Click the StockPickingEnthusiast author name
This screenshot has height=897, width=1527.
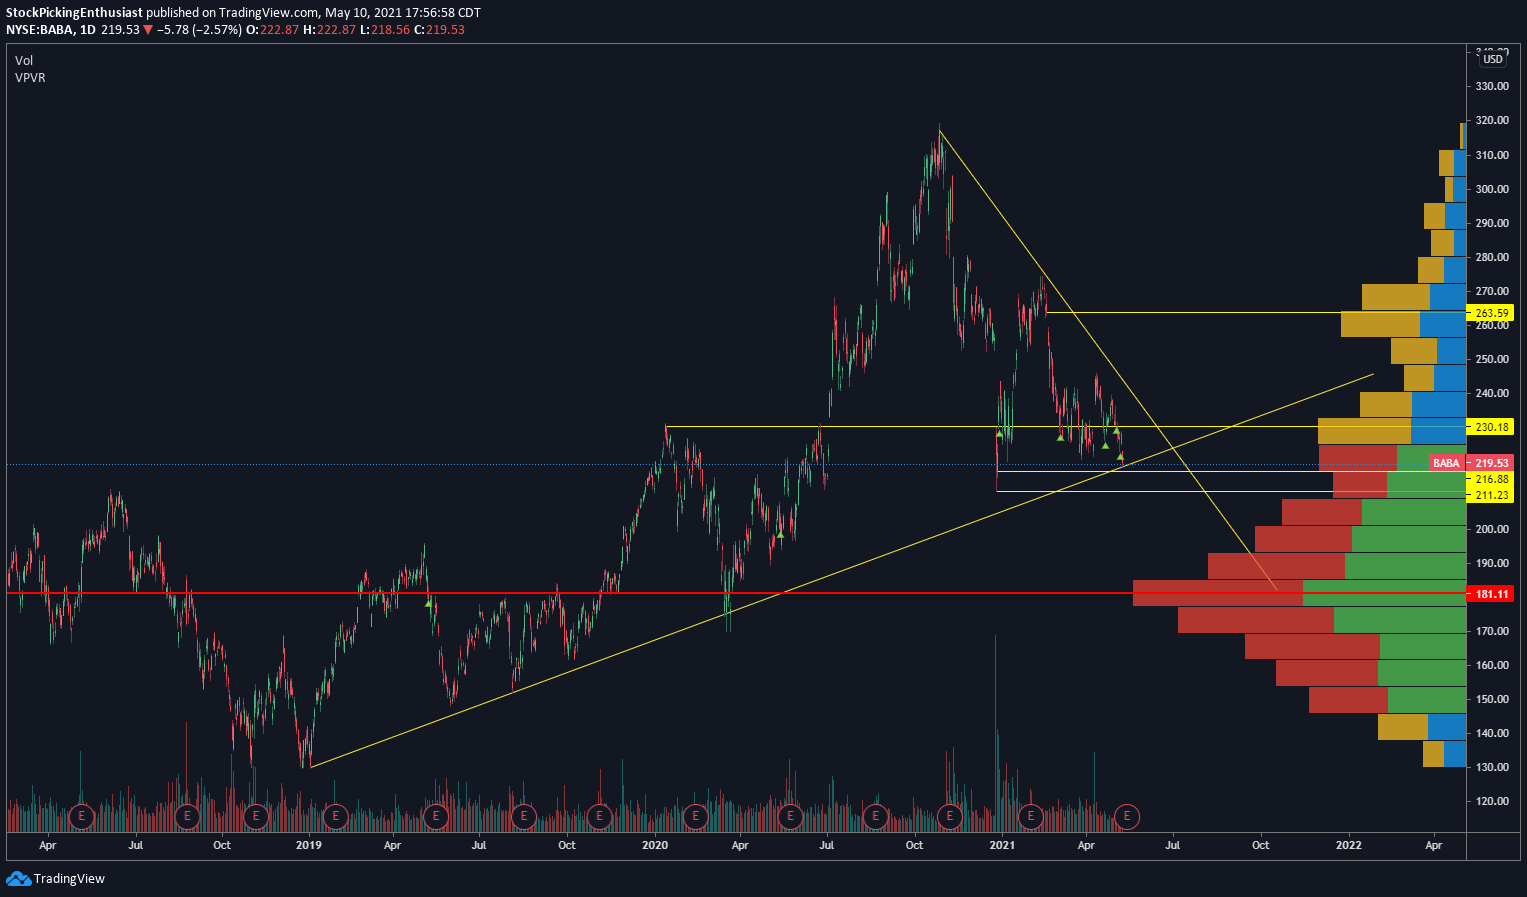tap(74, 13)
